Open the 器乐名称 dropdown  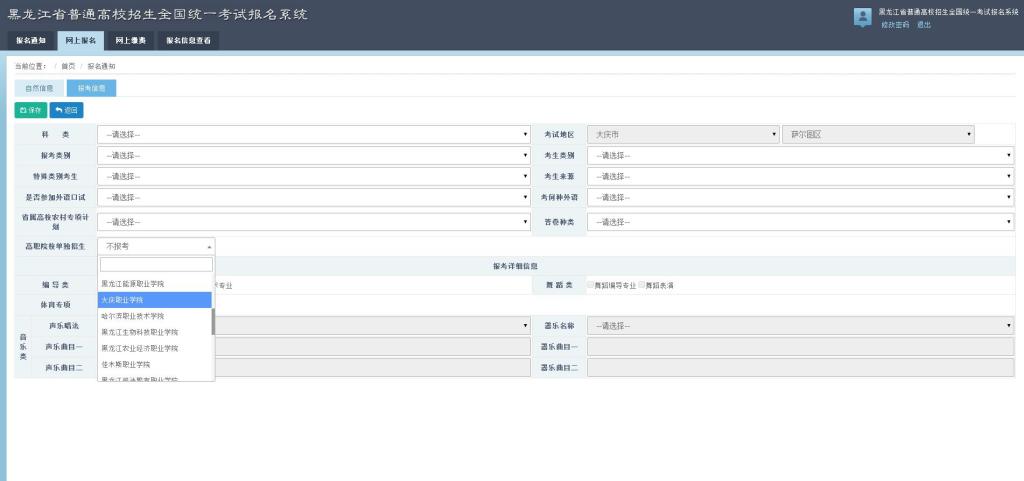click(x=800, y=325)
